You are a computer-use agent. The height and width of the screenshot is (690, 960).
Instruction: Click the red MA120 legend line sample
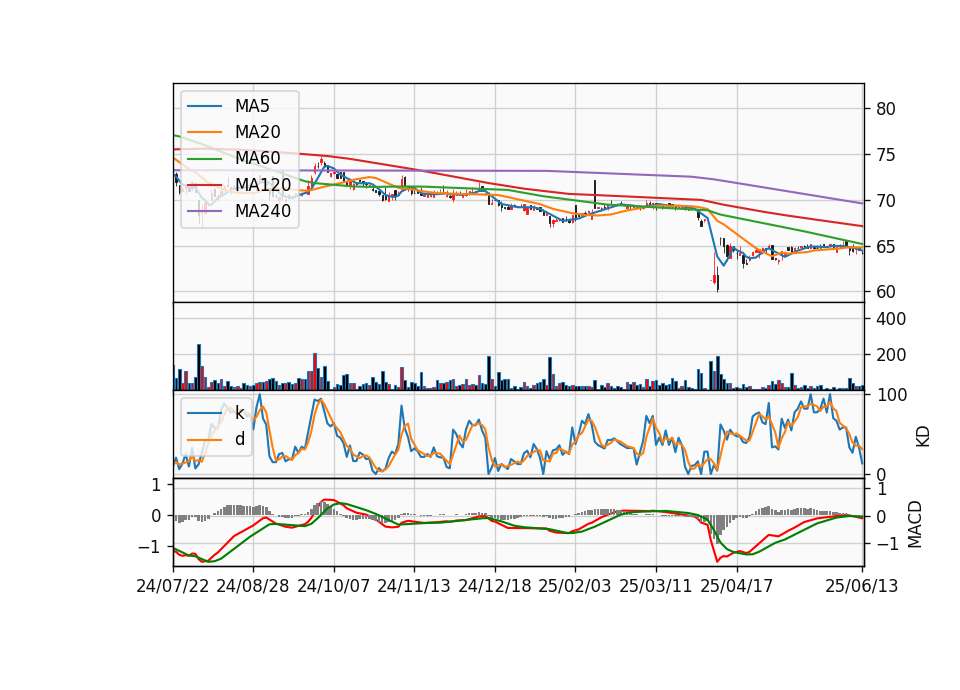coord(204,185)
